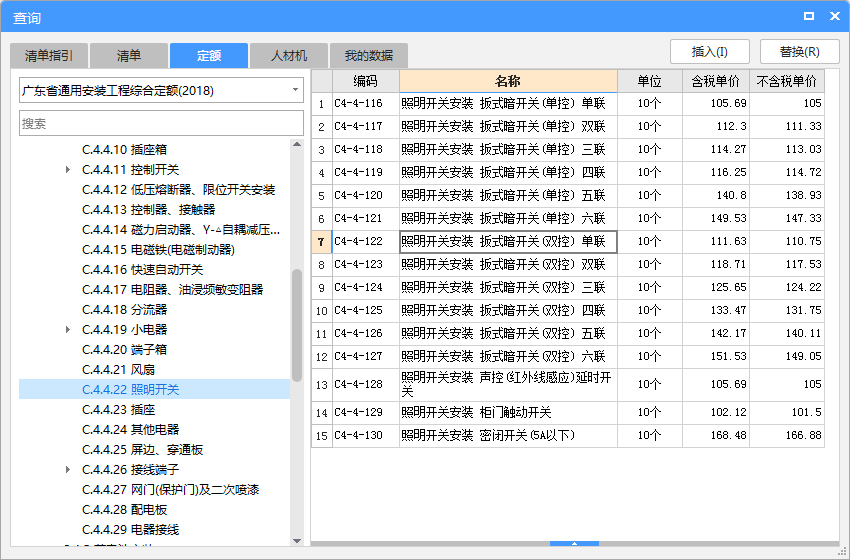Select C.4.4.10 插座箱 in the tree
The height and width of the screenshot is (560, 850).
(x=124, y=150)
